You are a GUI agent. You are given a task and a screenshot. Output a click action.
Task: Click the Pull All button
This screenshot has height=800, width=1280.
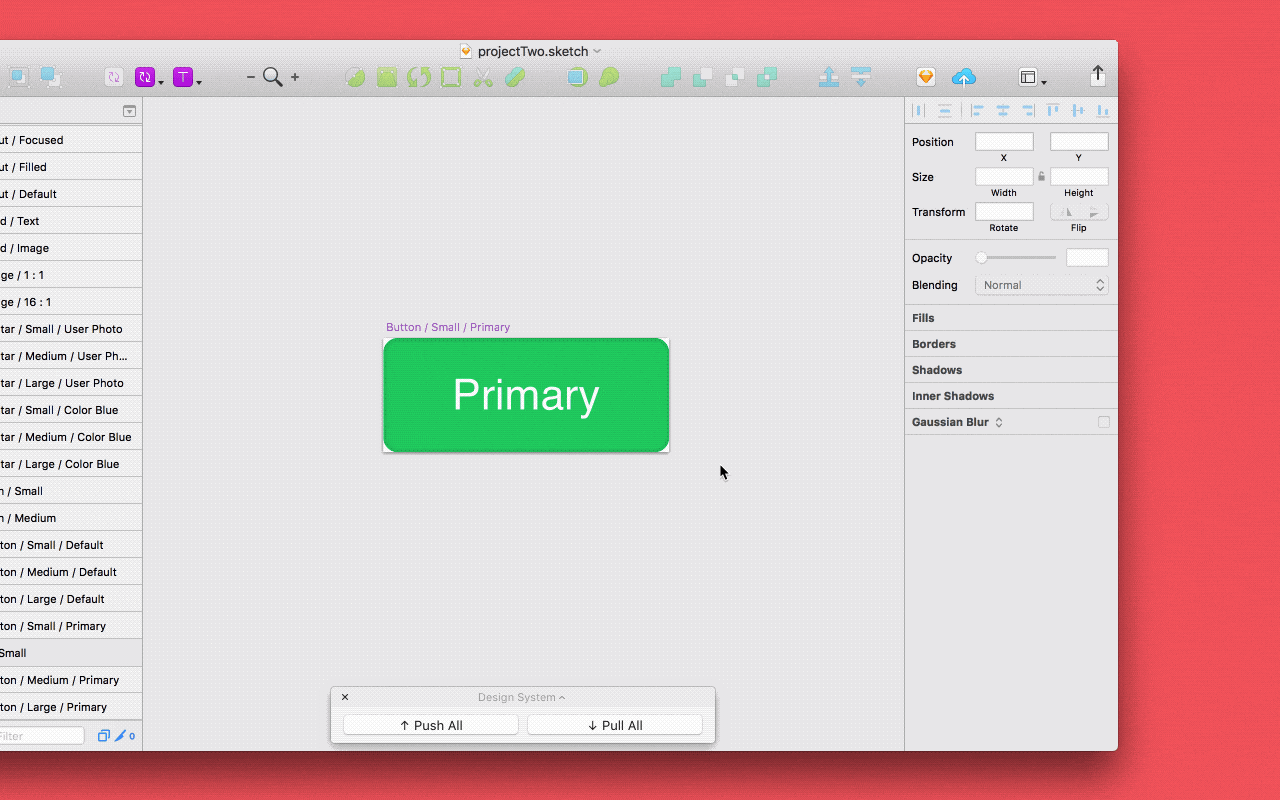[614, 725]
